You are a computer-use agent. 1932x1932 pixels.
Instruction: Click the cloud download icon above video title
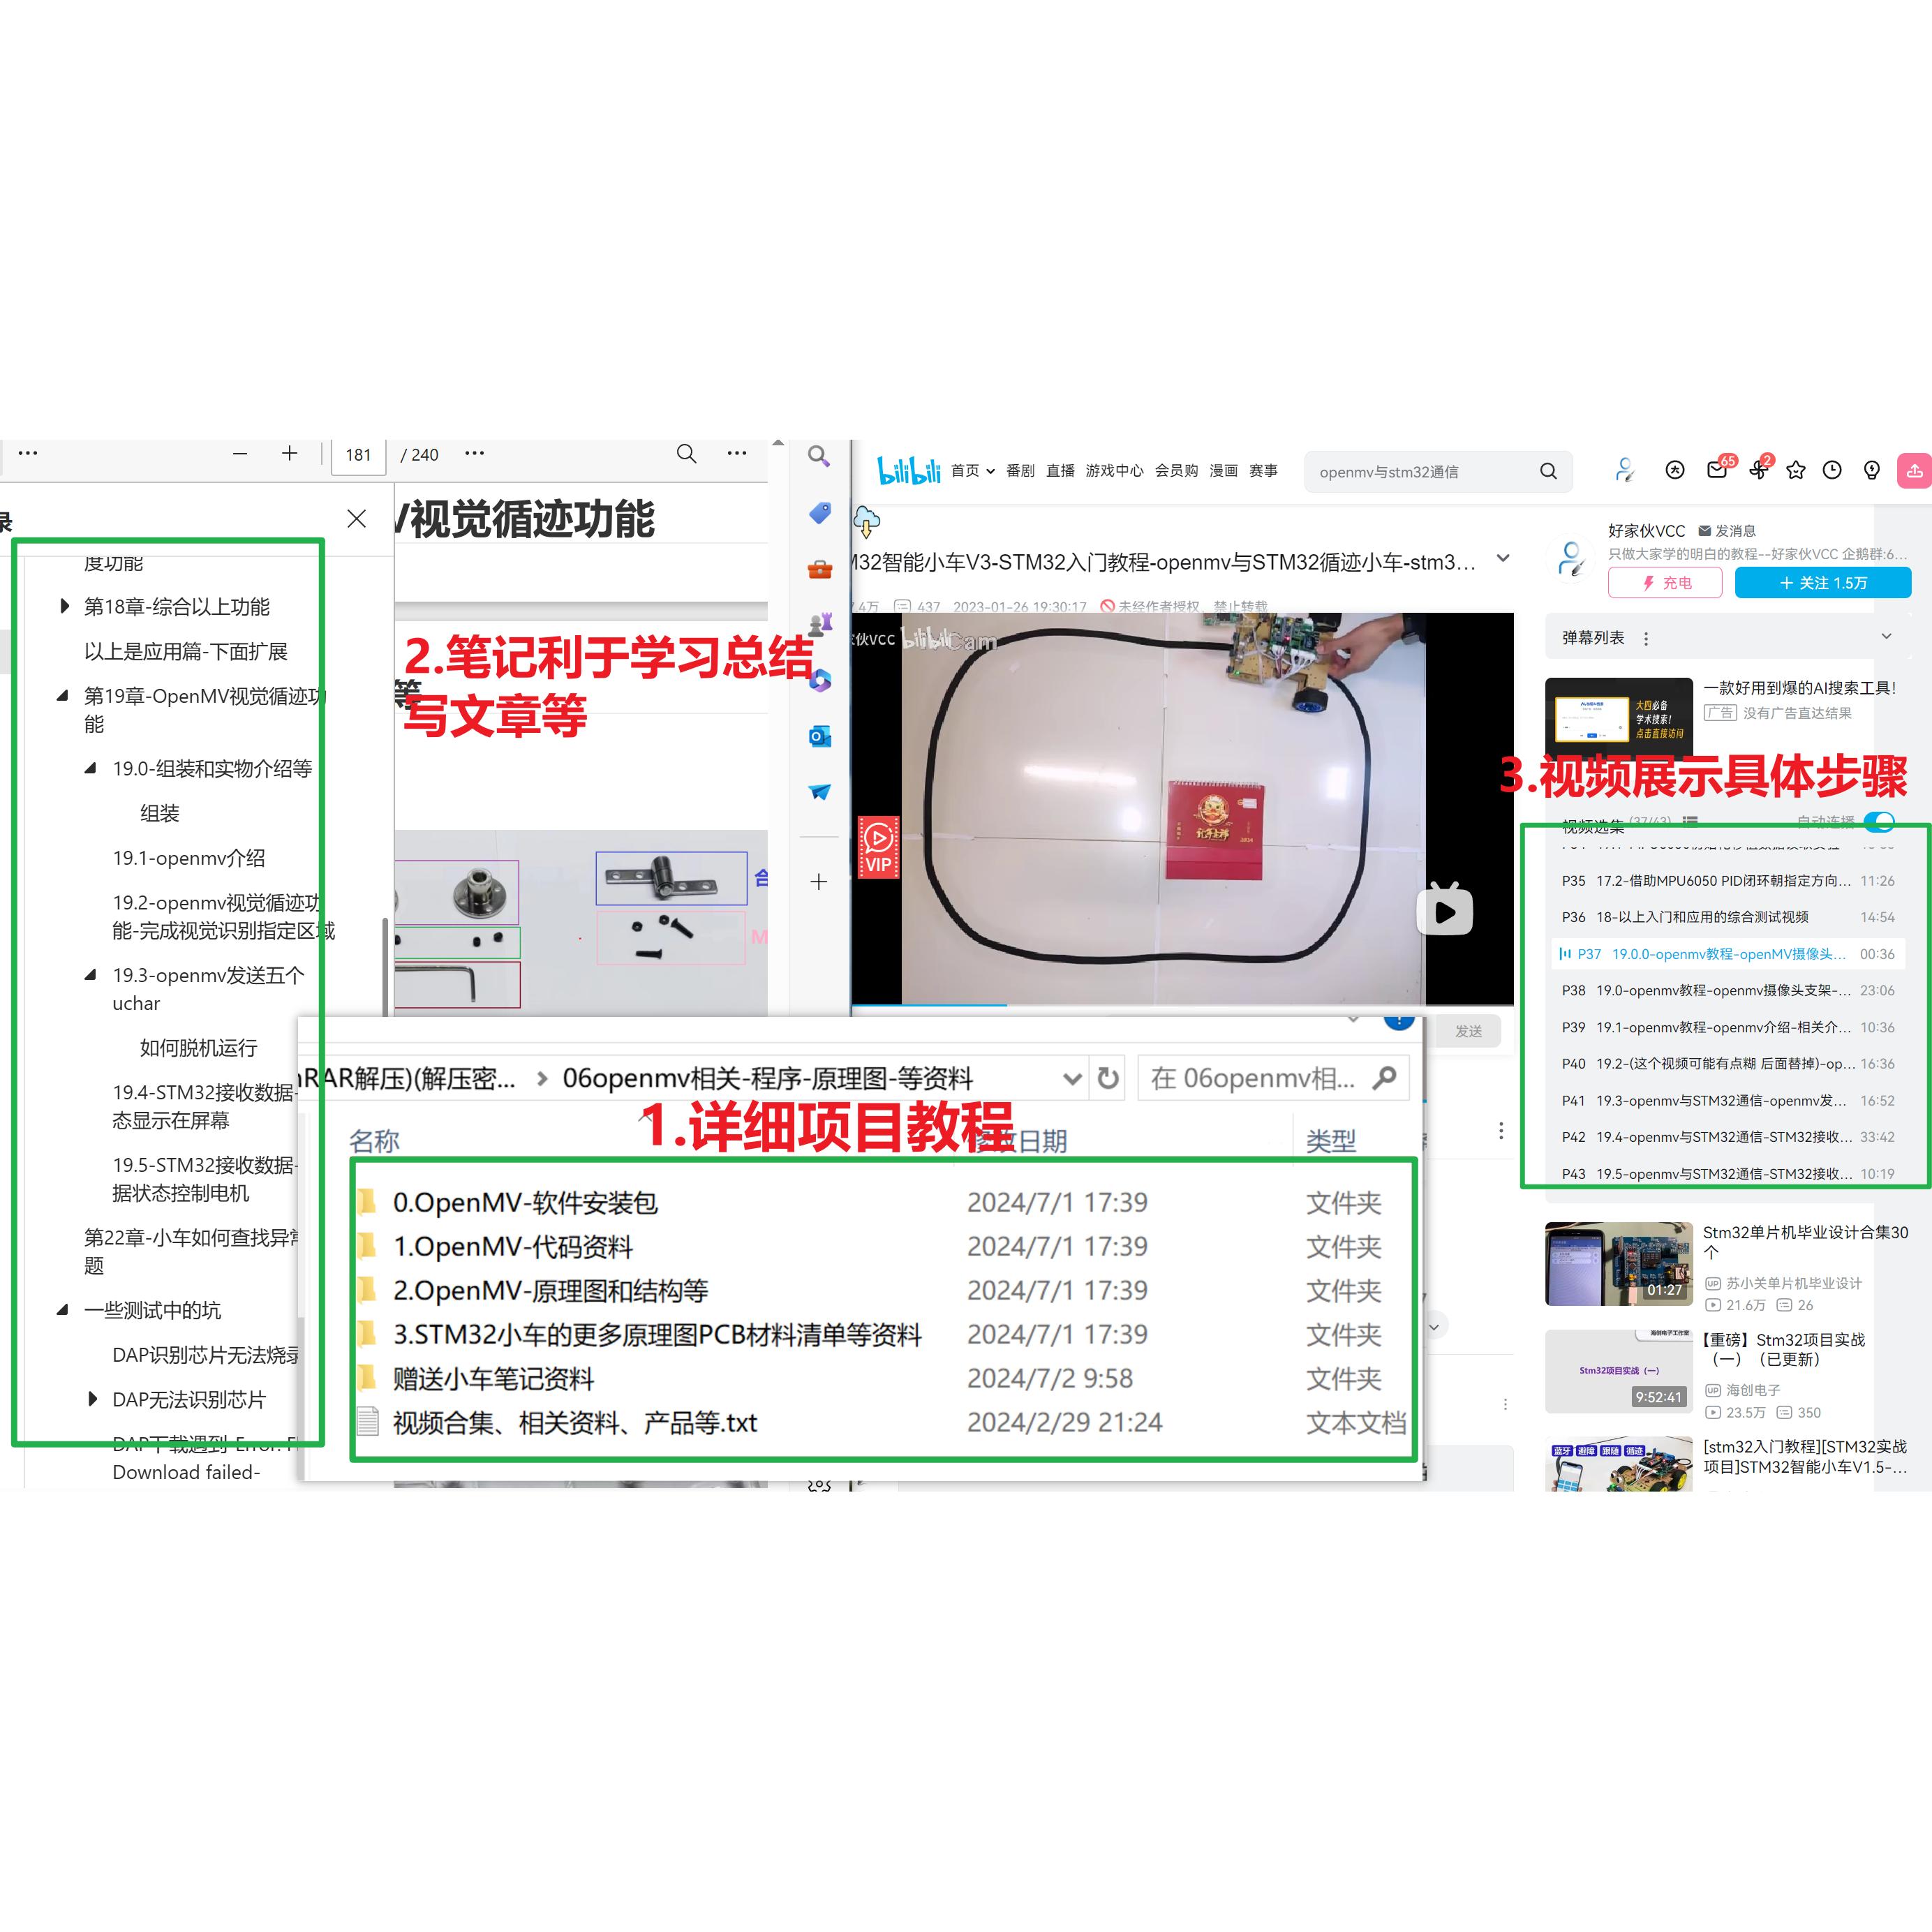866,522
